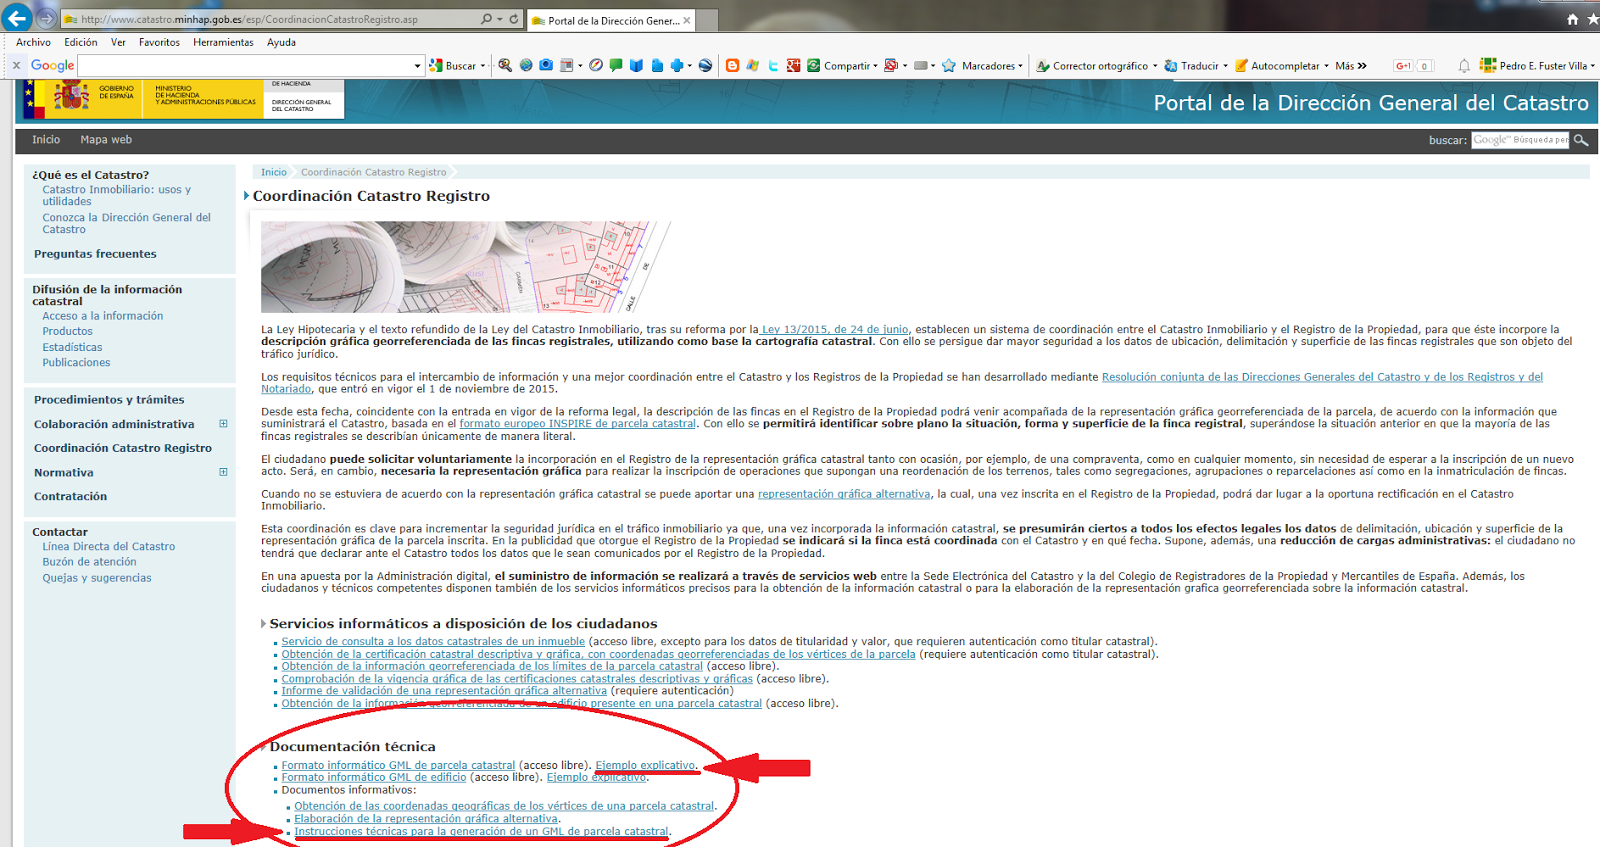Click the compass icon in Google toolbar

click(x=596, y=65)
